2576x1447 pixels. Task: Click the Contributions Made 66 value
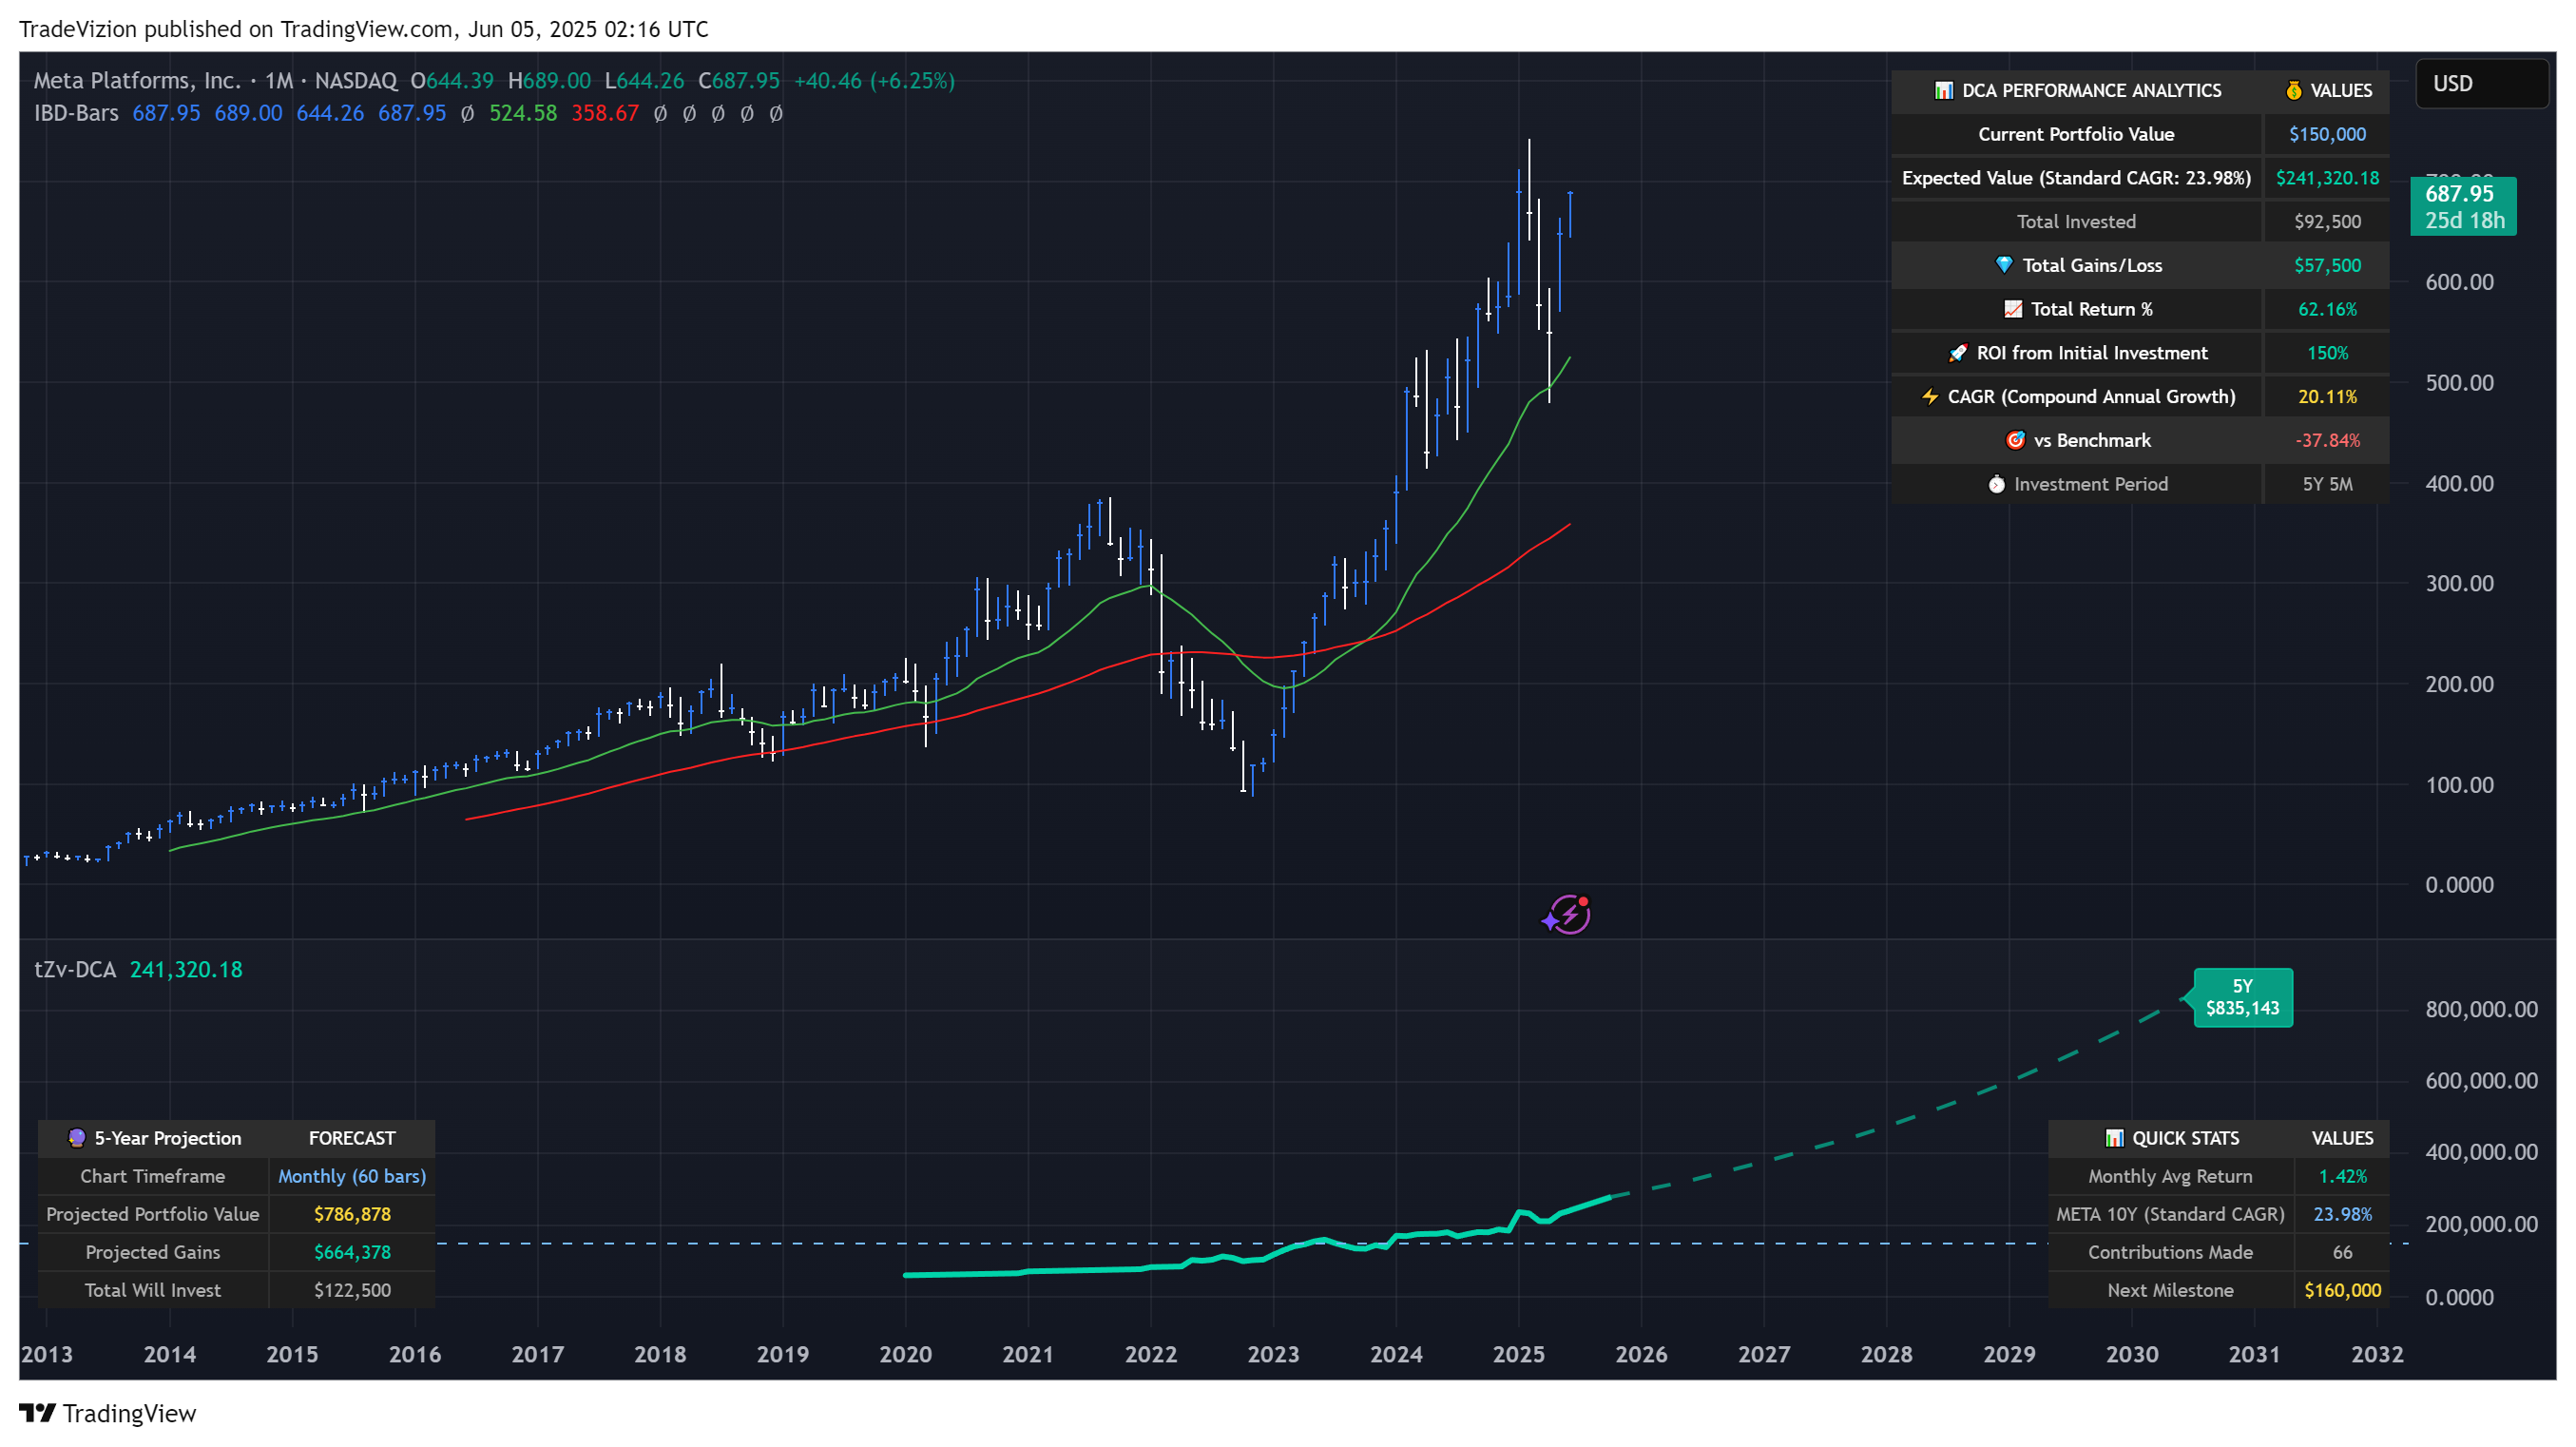[2341, 1252]
